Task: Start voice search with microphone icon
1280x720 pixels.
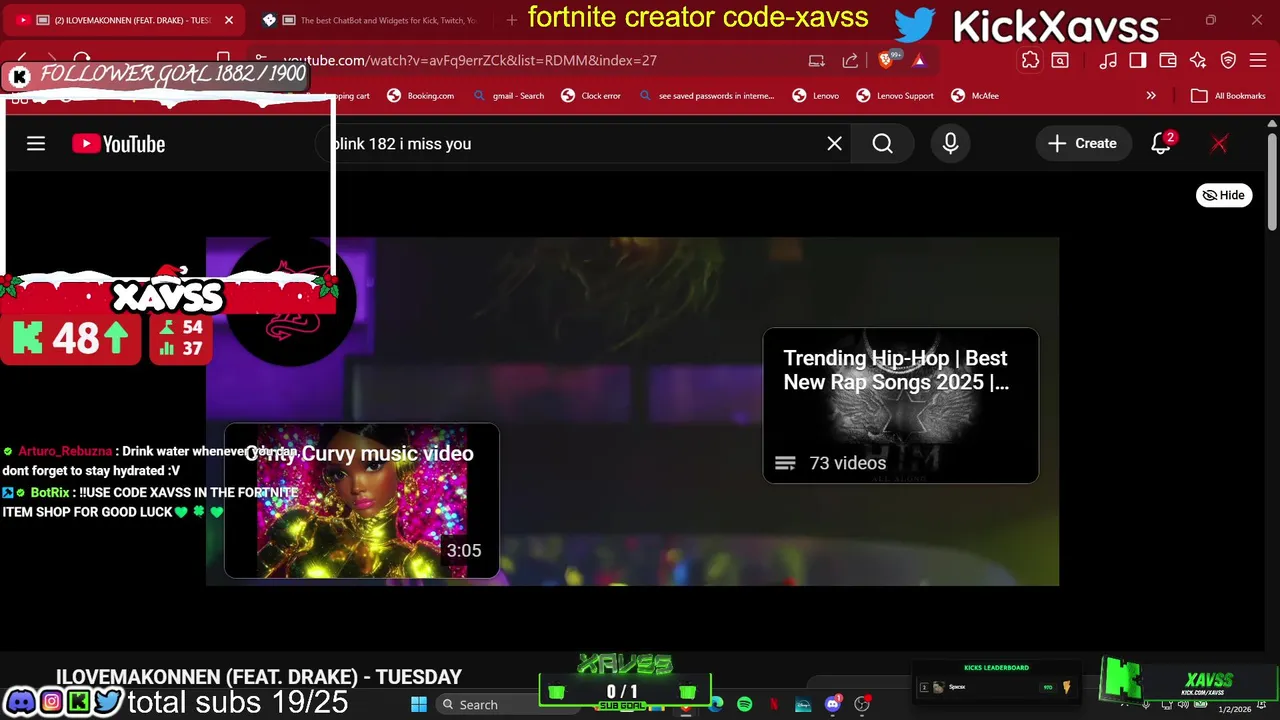Action: coord(950,144)
